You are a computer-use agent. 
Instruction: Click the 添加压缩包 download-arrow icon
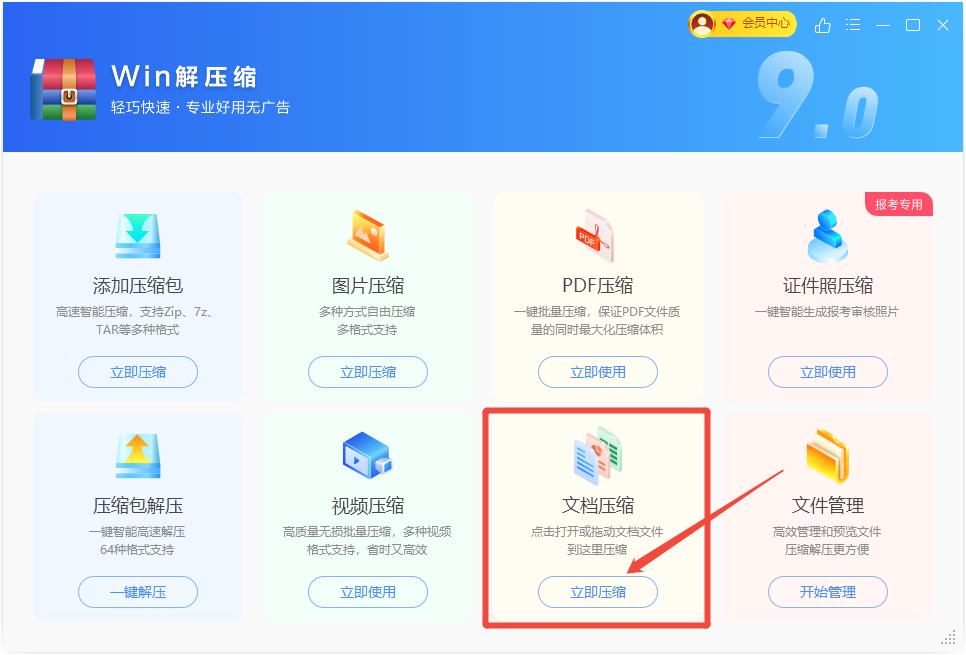(138, 236)
